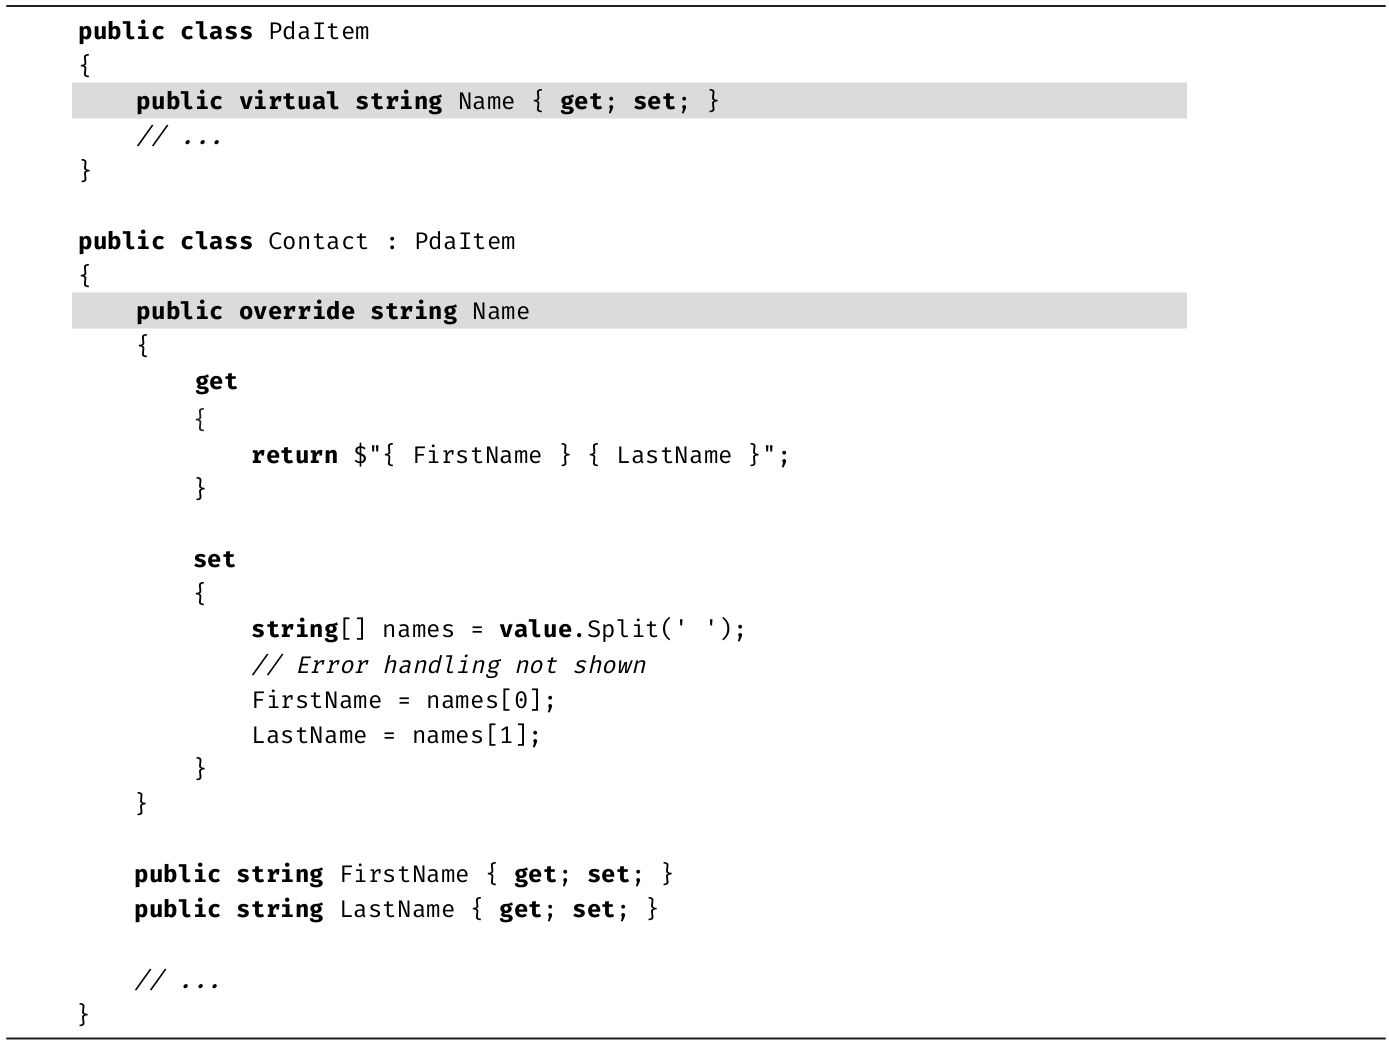
Task: Click the highlighted Name property in Contact
Action: pyautogui.click(x=500, y=311)
